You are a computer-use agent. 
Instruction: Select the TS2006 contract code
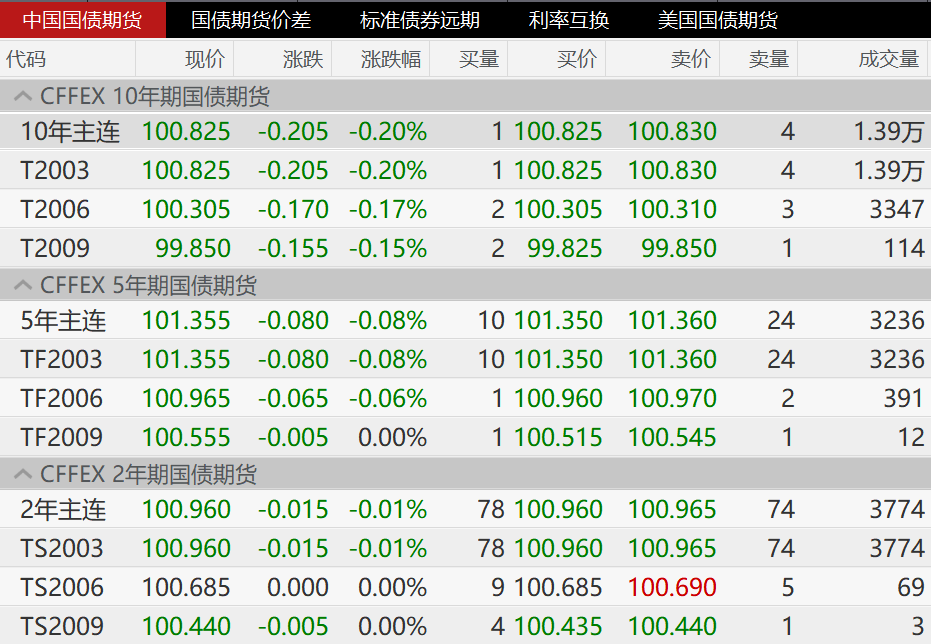pos(61,587)
